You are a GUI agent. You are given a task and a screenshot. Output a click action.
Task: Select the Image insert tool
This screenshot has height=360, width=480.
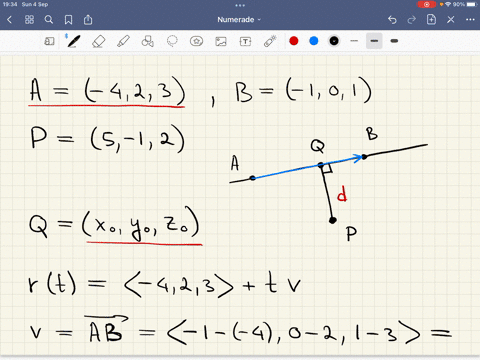pyautogui.click(x=221, y=41)
